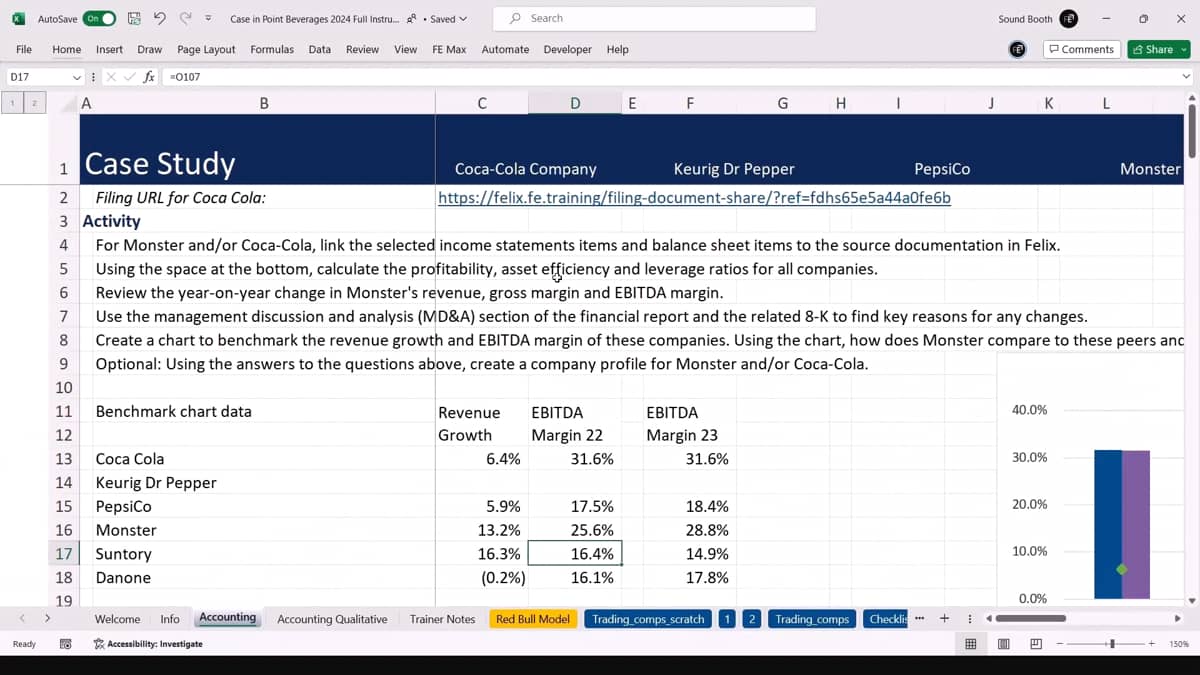This screenshot has height=675, width=1200.
Task: Open the Coca Cola filing URL link
Action: (x=694, y=197)
